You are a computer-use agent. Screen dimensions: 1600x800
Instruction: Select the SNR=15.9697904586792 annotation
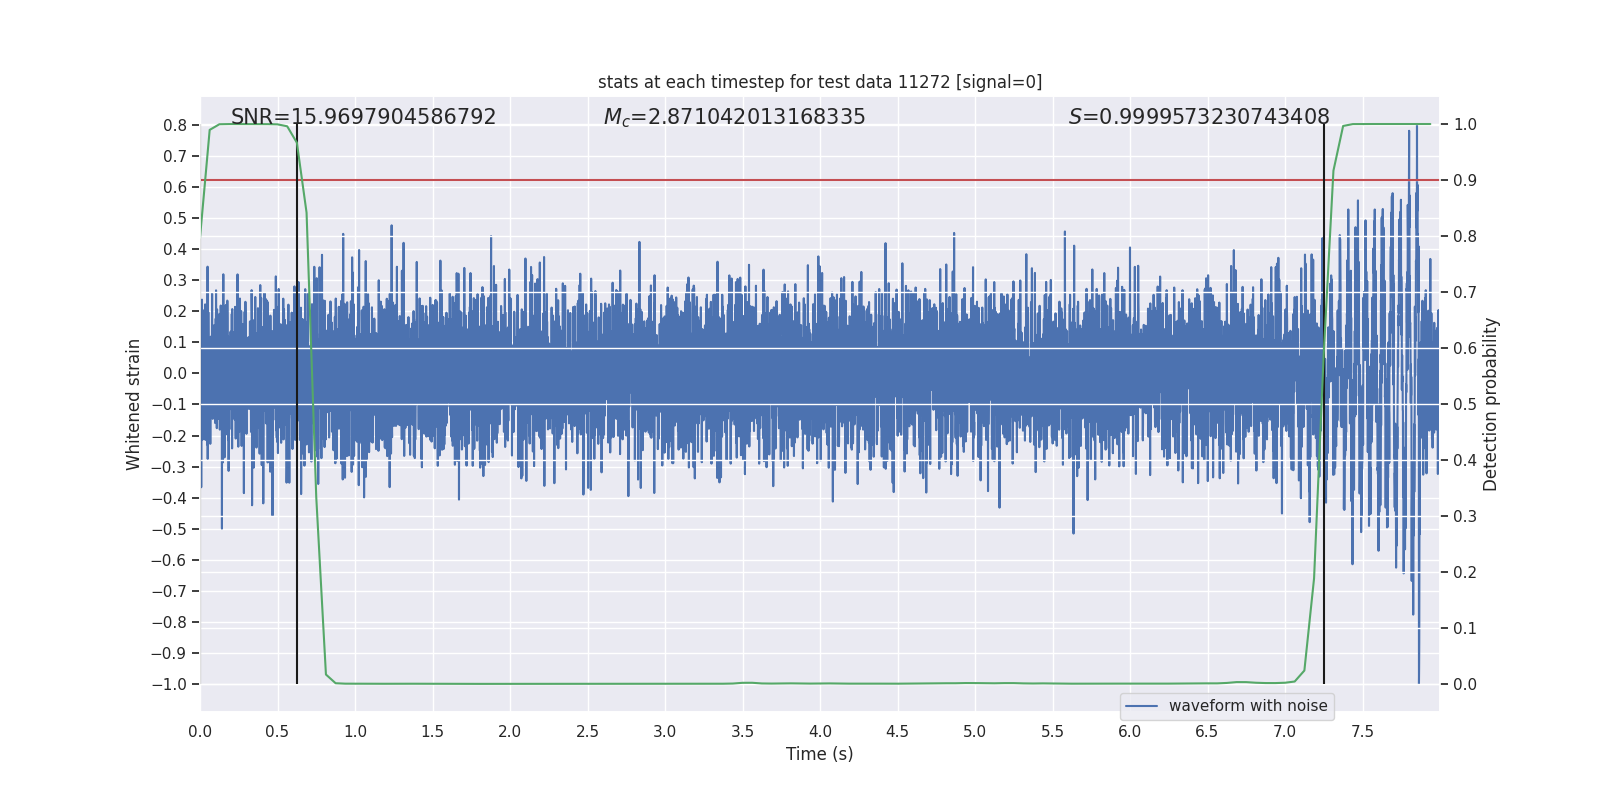click(x=363, y=117)
